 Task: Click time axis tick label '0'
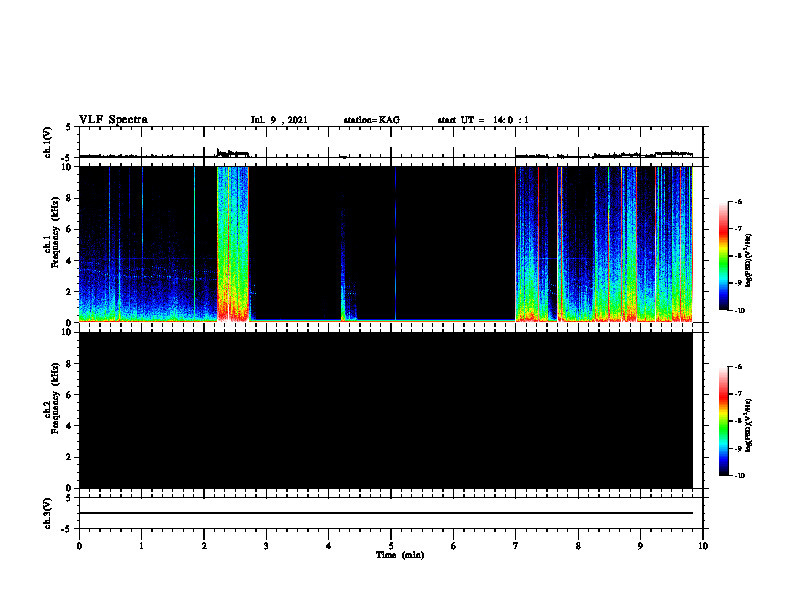tap(79, 546)
